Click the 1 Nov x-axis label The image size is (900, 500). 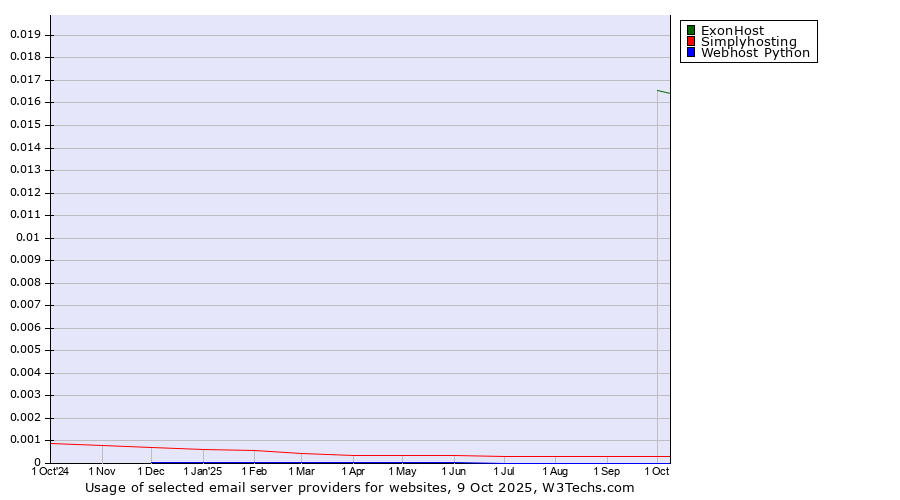click(x=102, y=471)
